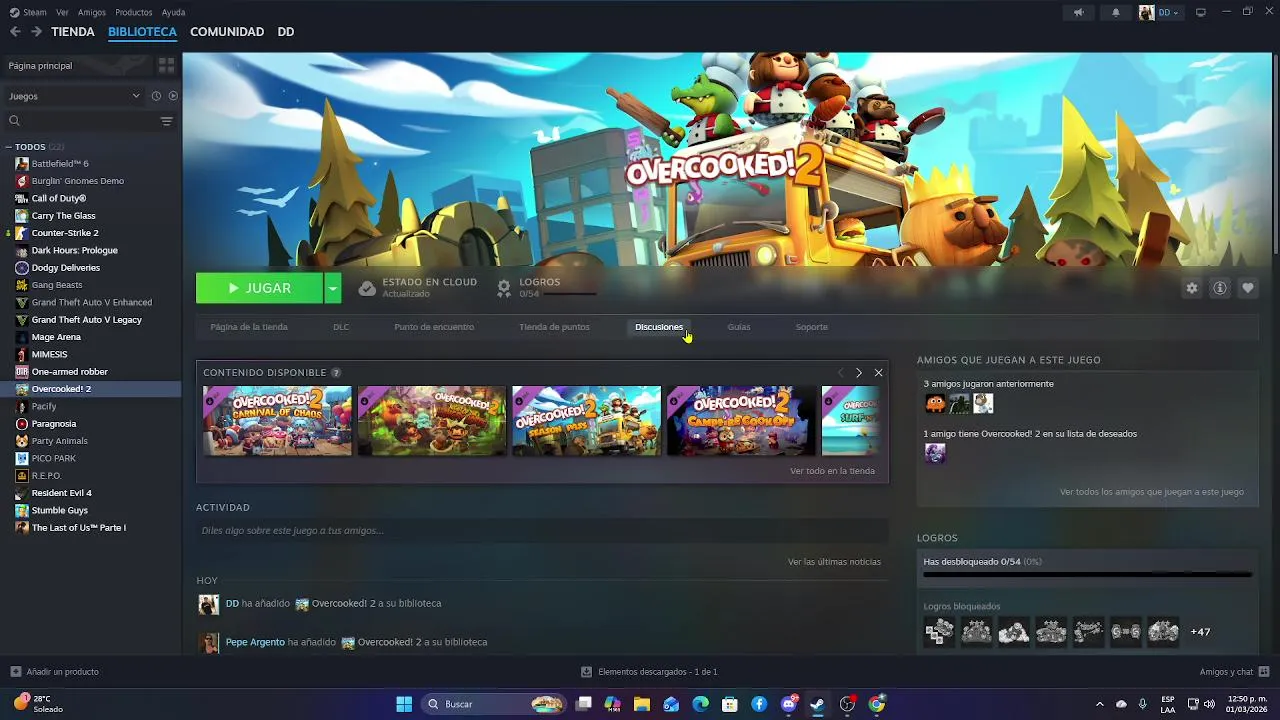Close the Contenido Disponible panel
Image resolution: width=1280 pixels, height=720 pixels.
(878, 373)
